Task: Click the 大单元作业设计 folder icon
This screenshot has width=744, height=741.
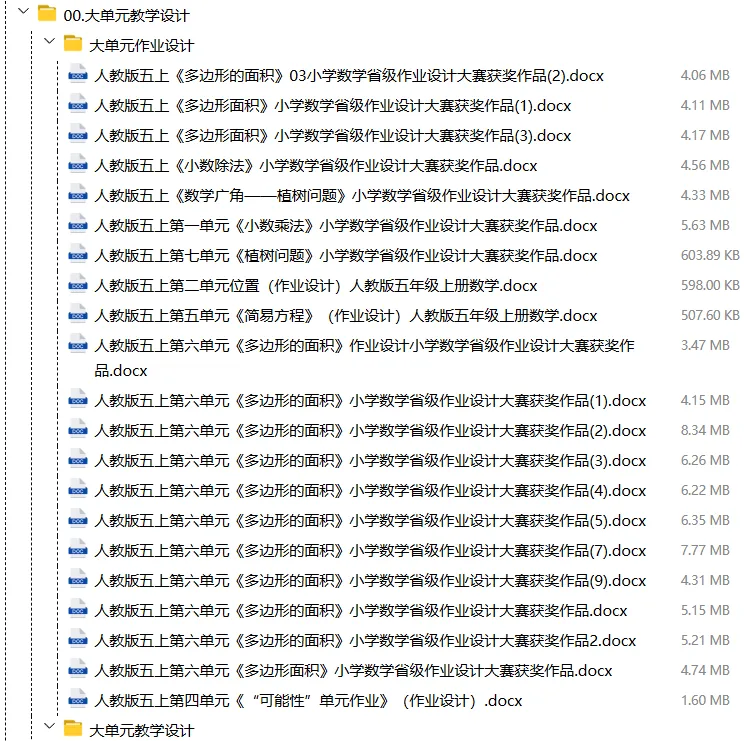Action: (x=73, y=44)
